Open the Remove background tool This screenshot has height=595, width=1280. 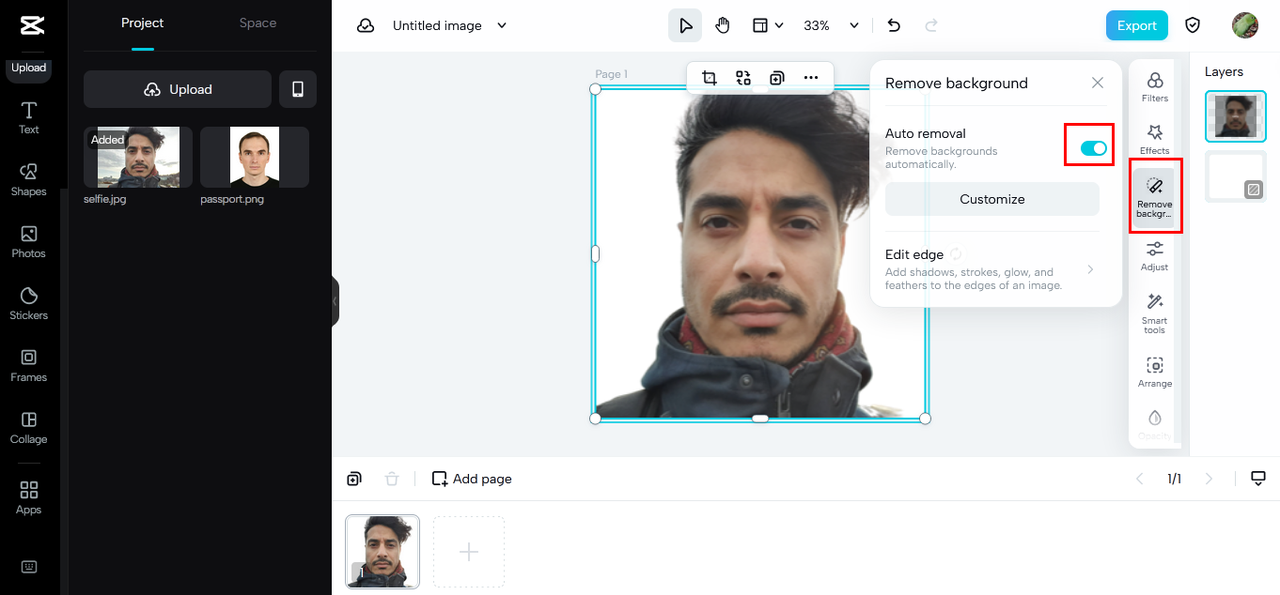(x=1154, y=196)
